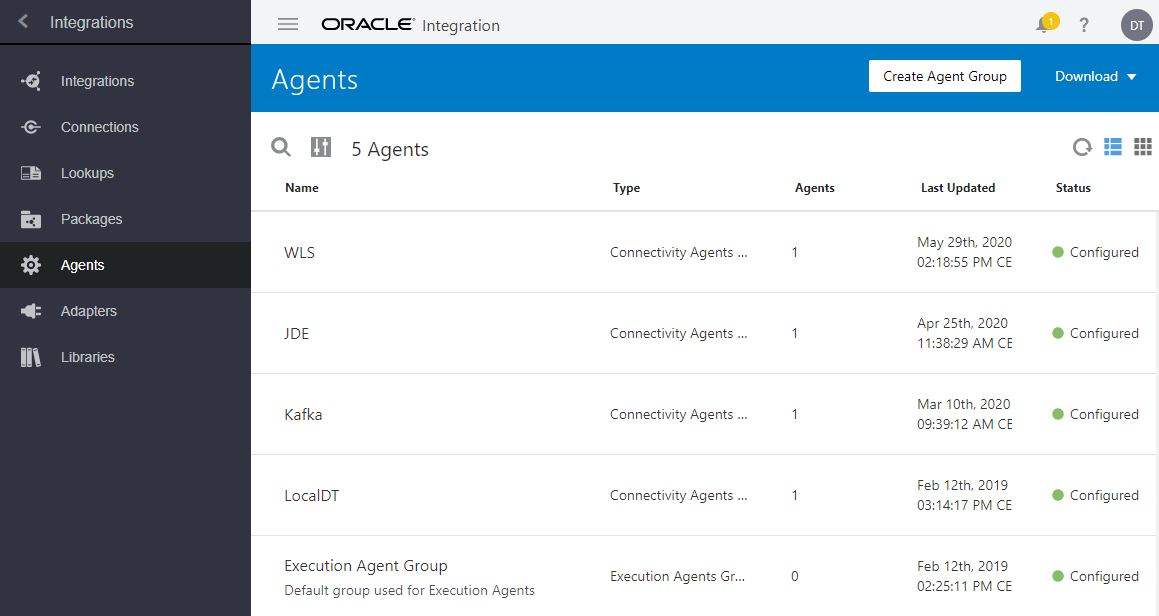Select the Libraries sidebar icon
This screenshot has width=1159, height=616.
(x=29, y=357)
